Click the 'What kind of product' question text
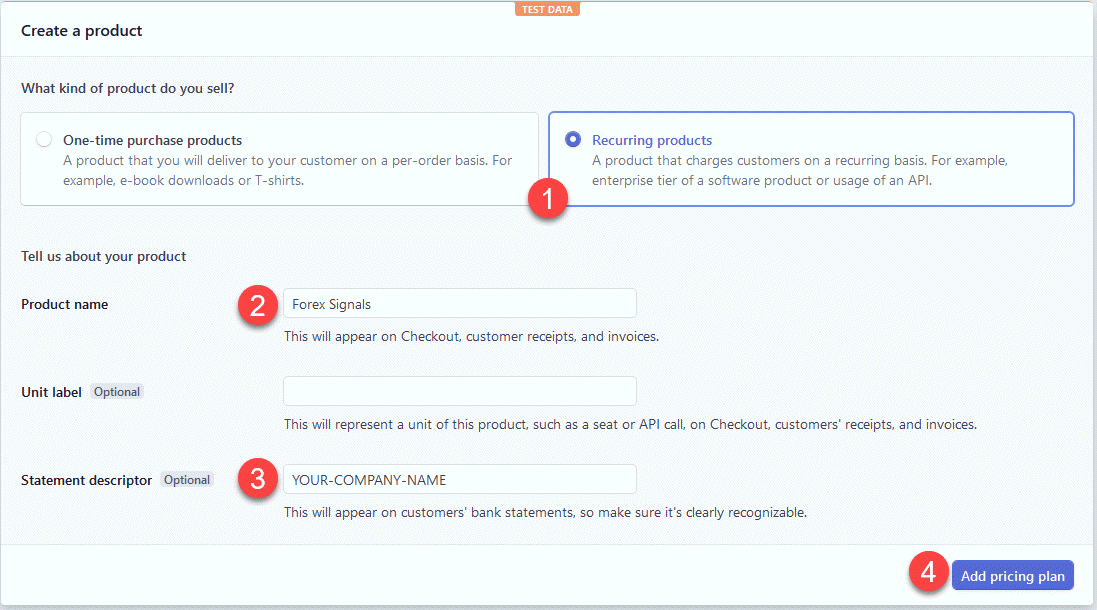This screenshot has width=1097, height=610. pyautogui.click(x=128, y=88)
